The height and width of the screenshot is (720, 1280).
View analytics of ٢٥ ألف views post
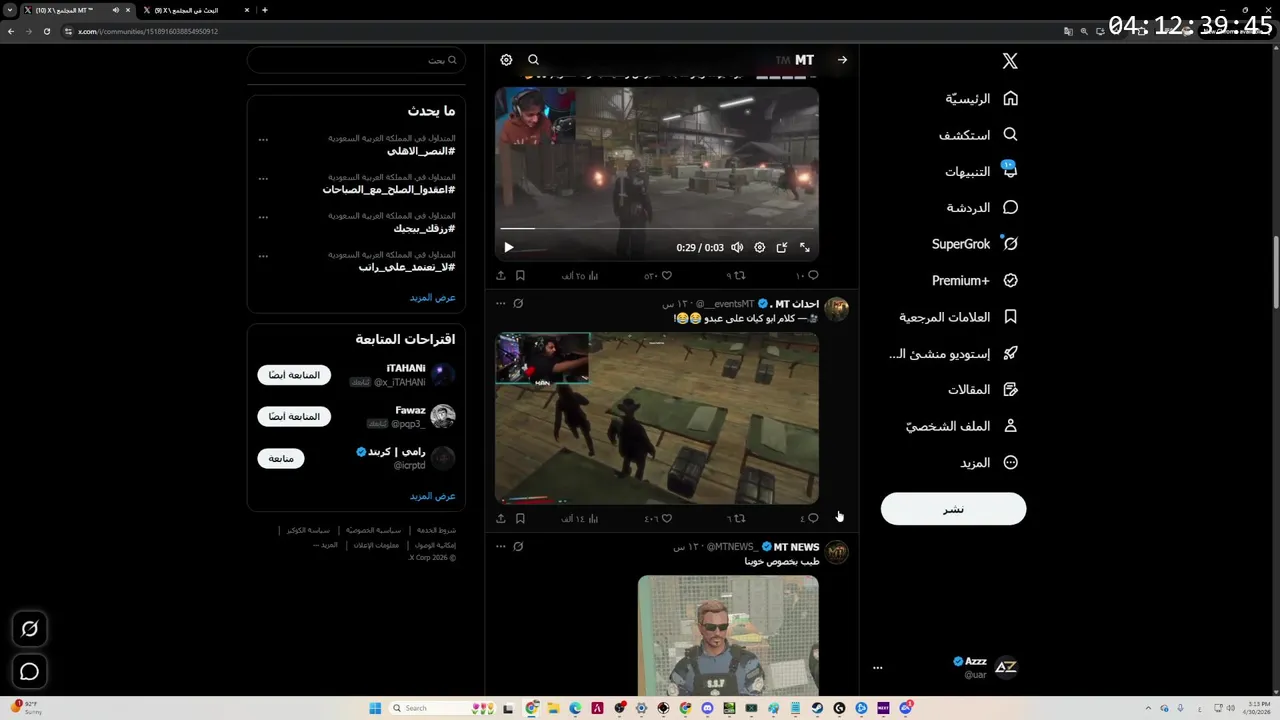coord(580,275)
